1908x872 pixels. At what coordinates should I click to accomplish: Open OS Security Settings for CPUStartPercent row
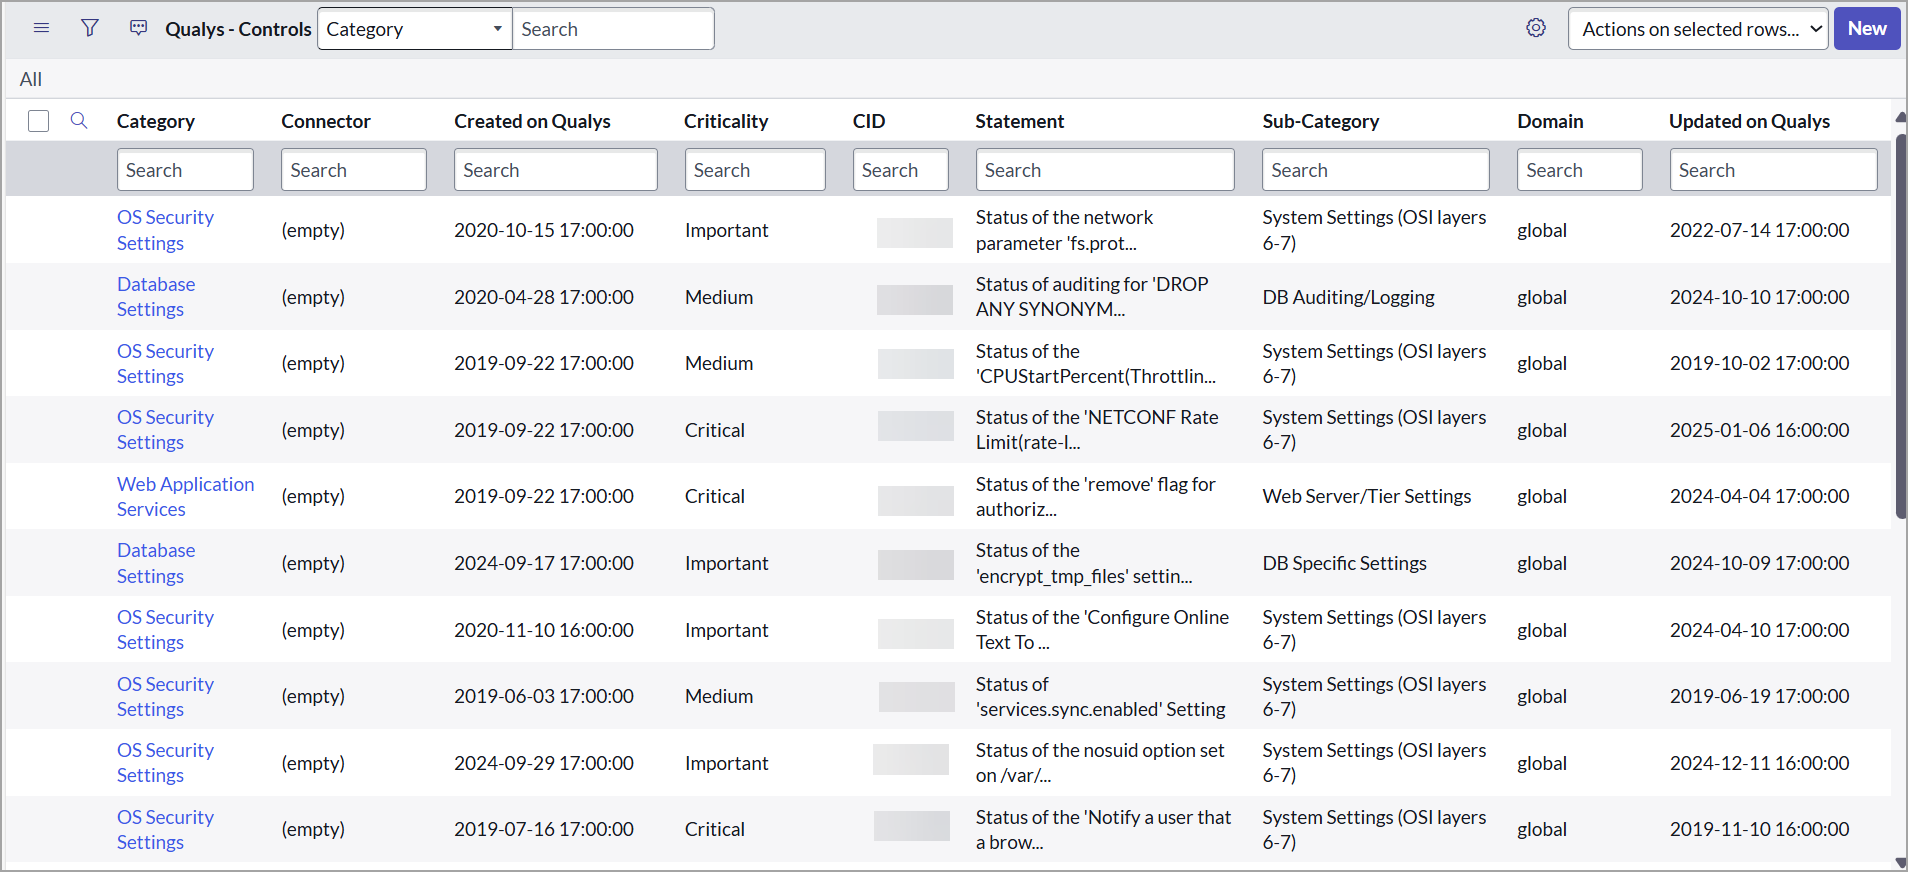[x=165, y=364]
